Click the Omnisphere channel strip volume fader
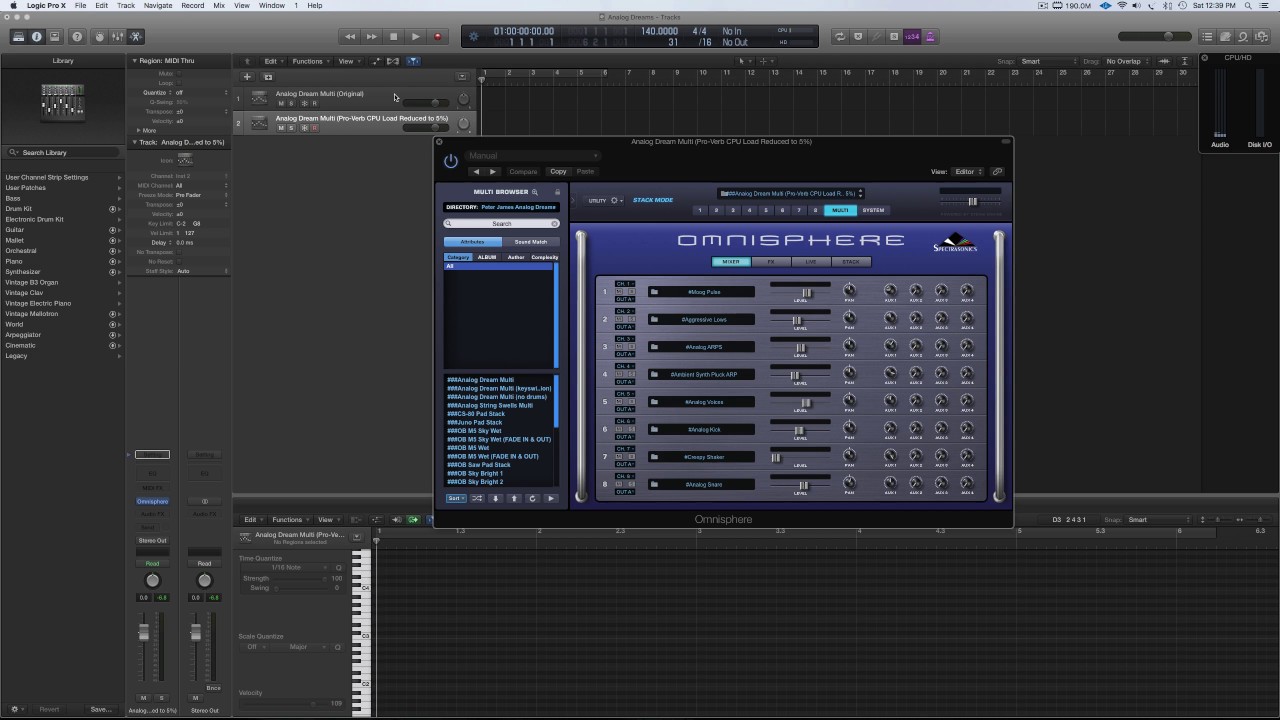The image size is (1280, 720). pyautogui.click(x=144, y=634)
